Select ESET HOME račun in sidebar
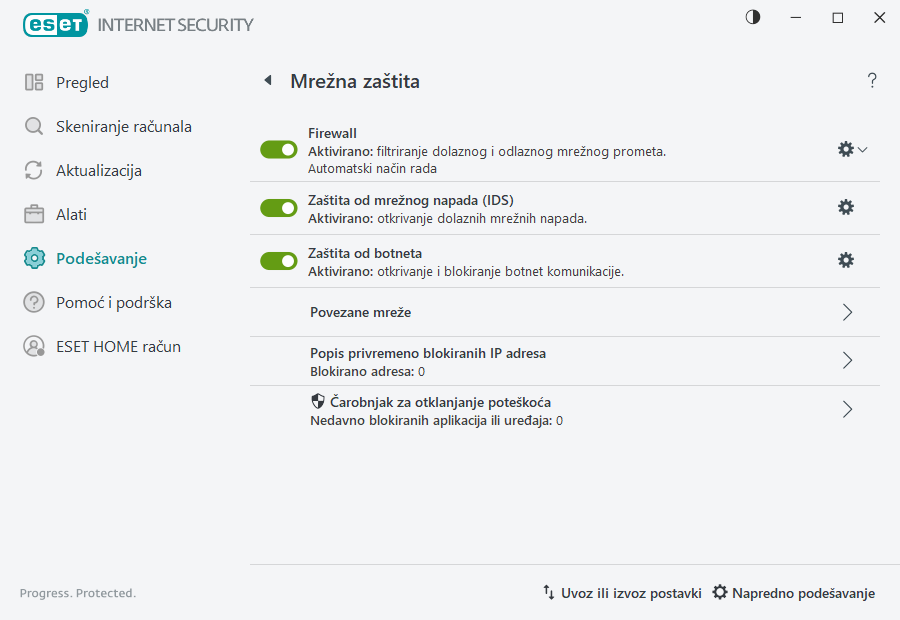Viewport: 900px width, 620px height. [34, 346]
